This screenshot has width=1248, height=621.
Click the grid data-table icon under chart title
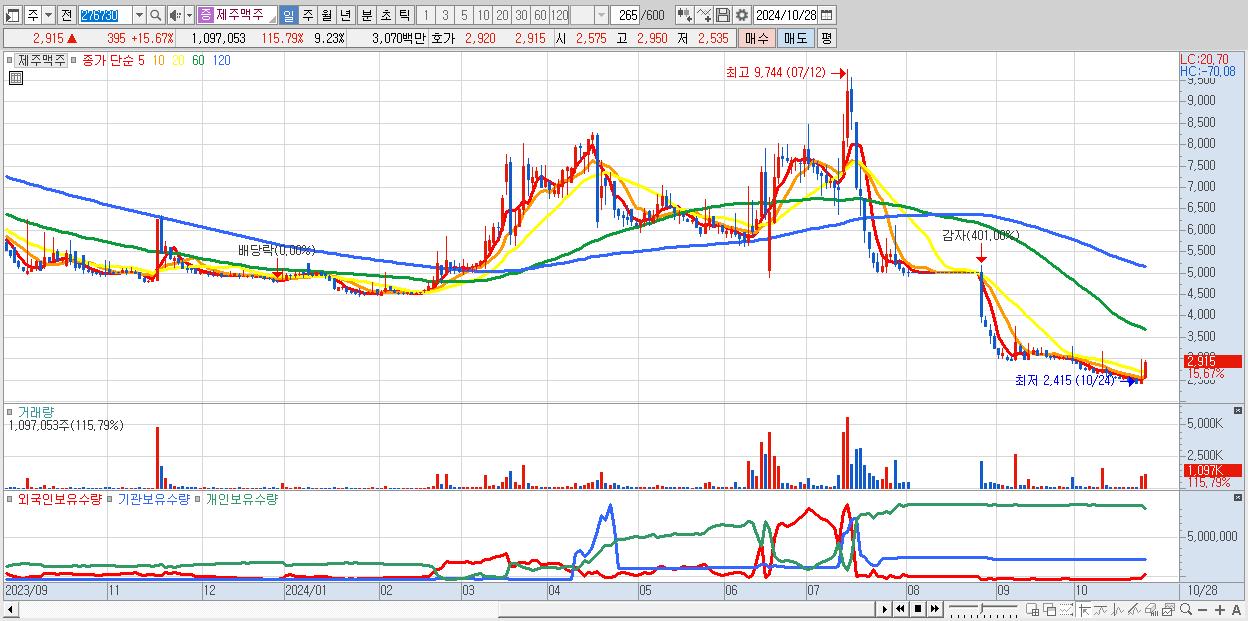pyautogui.click(x=15, y=79)
